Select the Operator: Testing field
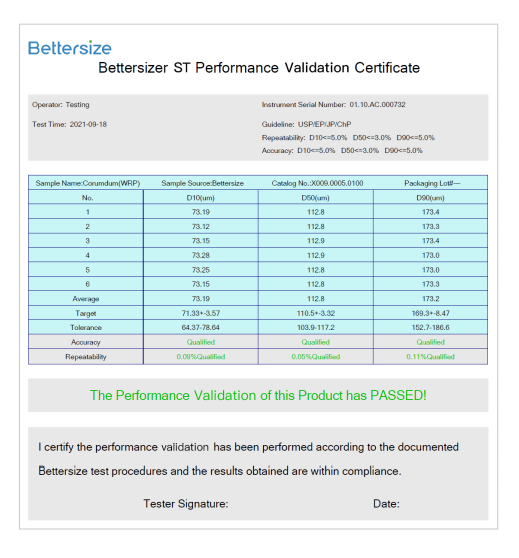This screenshot has width=519, height=558. 61,105
